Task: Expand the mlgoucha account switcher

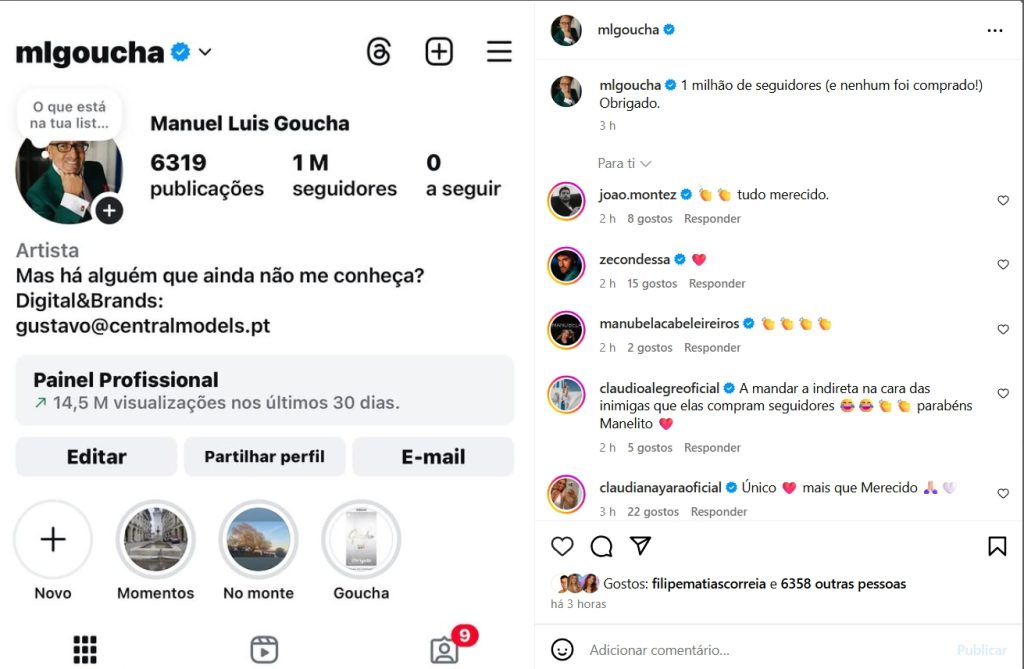Action: pyautogui.click(x=205, y=52)
